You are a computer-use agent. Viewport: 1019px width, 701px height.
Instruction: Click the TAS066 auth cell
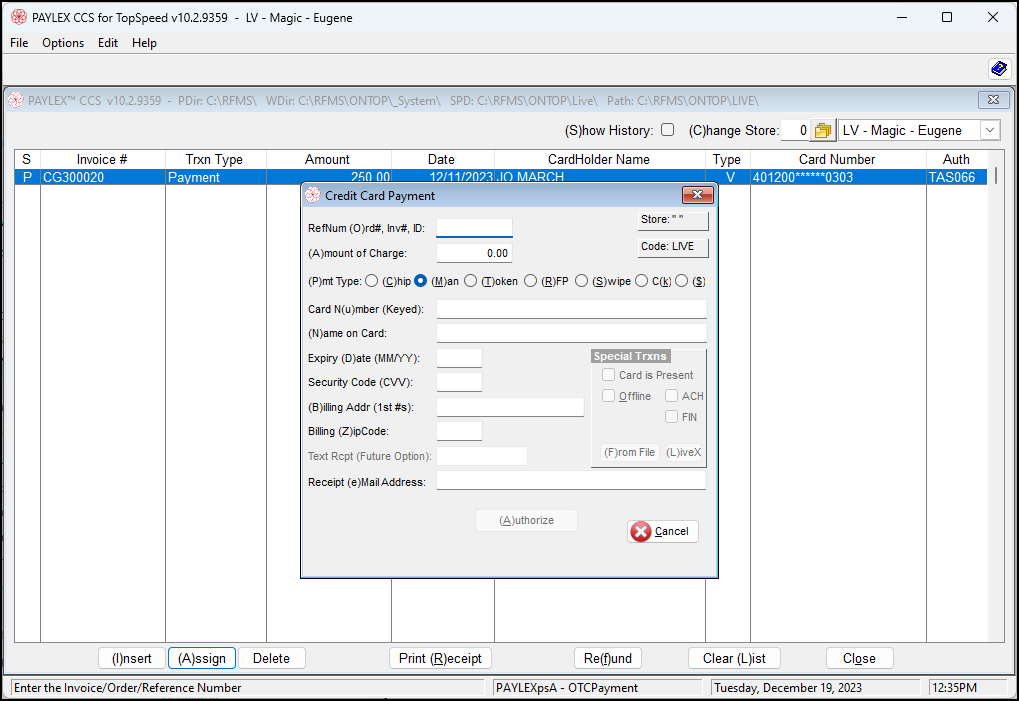point(957,177)
